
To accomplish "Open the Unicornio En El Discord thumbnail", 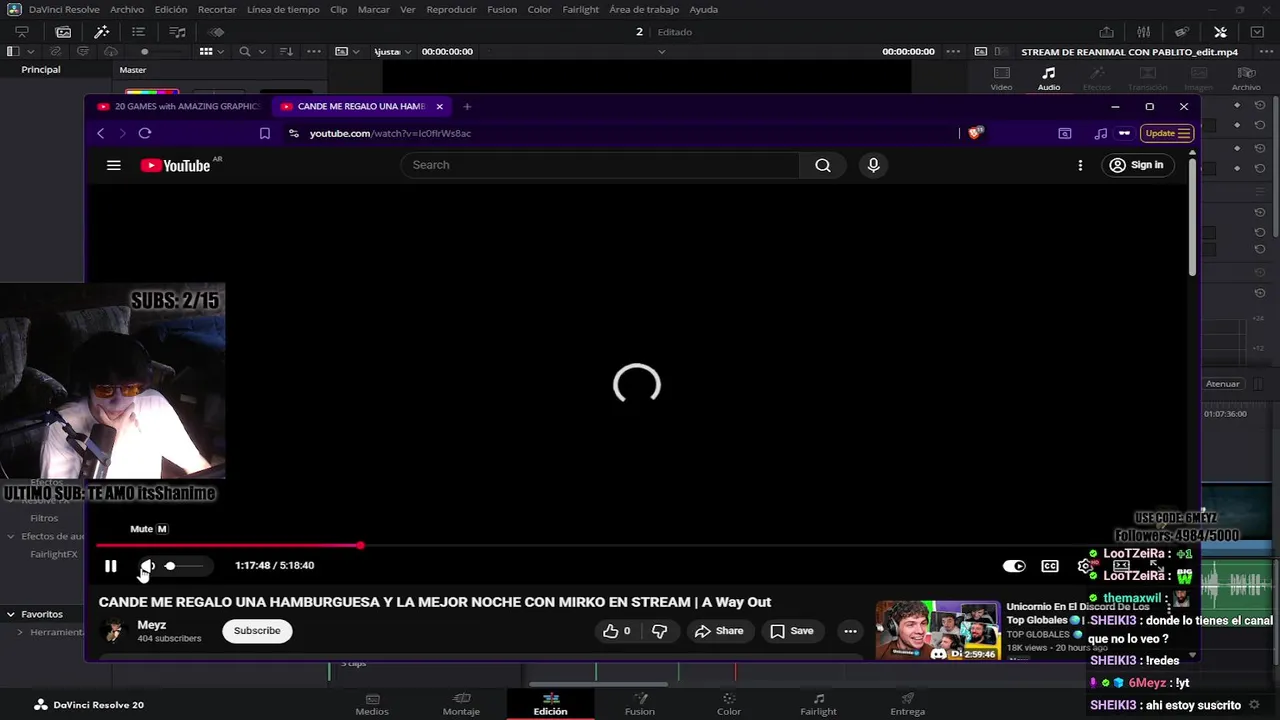I will tap(937, 630).
